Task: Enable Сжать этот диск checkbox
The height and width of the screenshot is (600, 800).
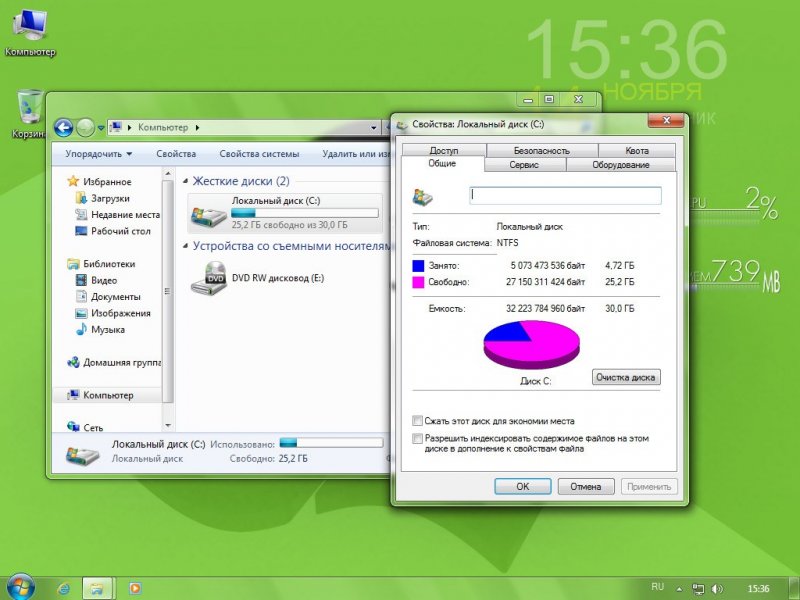Action: coord(417,421)
